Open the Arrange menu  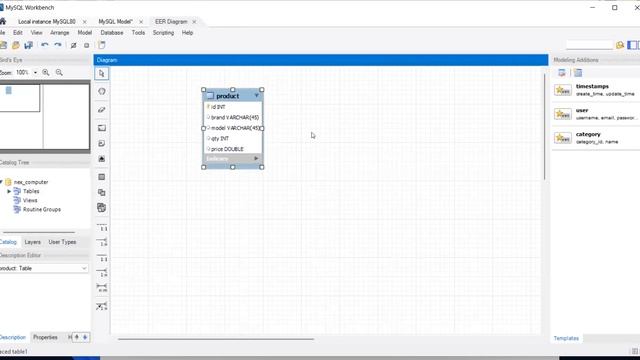[x=60, y=33]
